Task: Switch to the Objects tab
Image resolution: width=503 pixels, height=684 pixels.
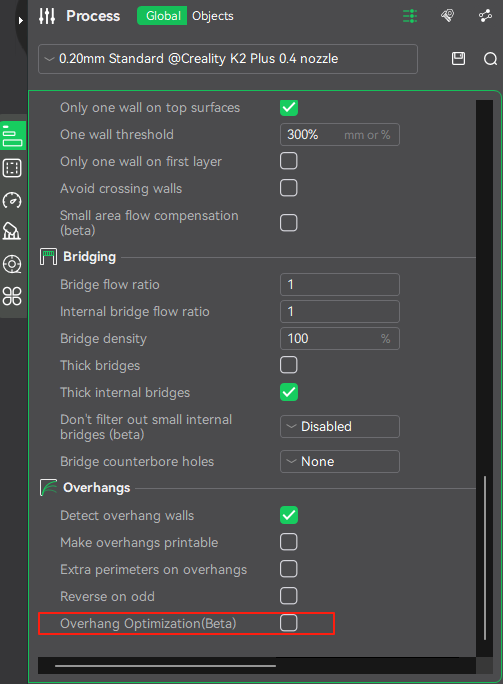Action: [213, 16]
